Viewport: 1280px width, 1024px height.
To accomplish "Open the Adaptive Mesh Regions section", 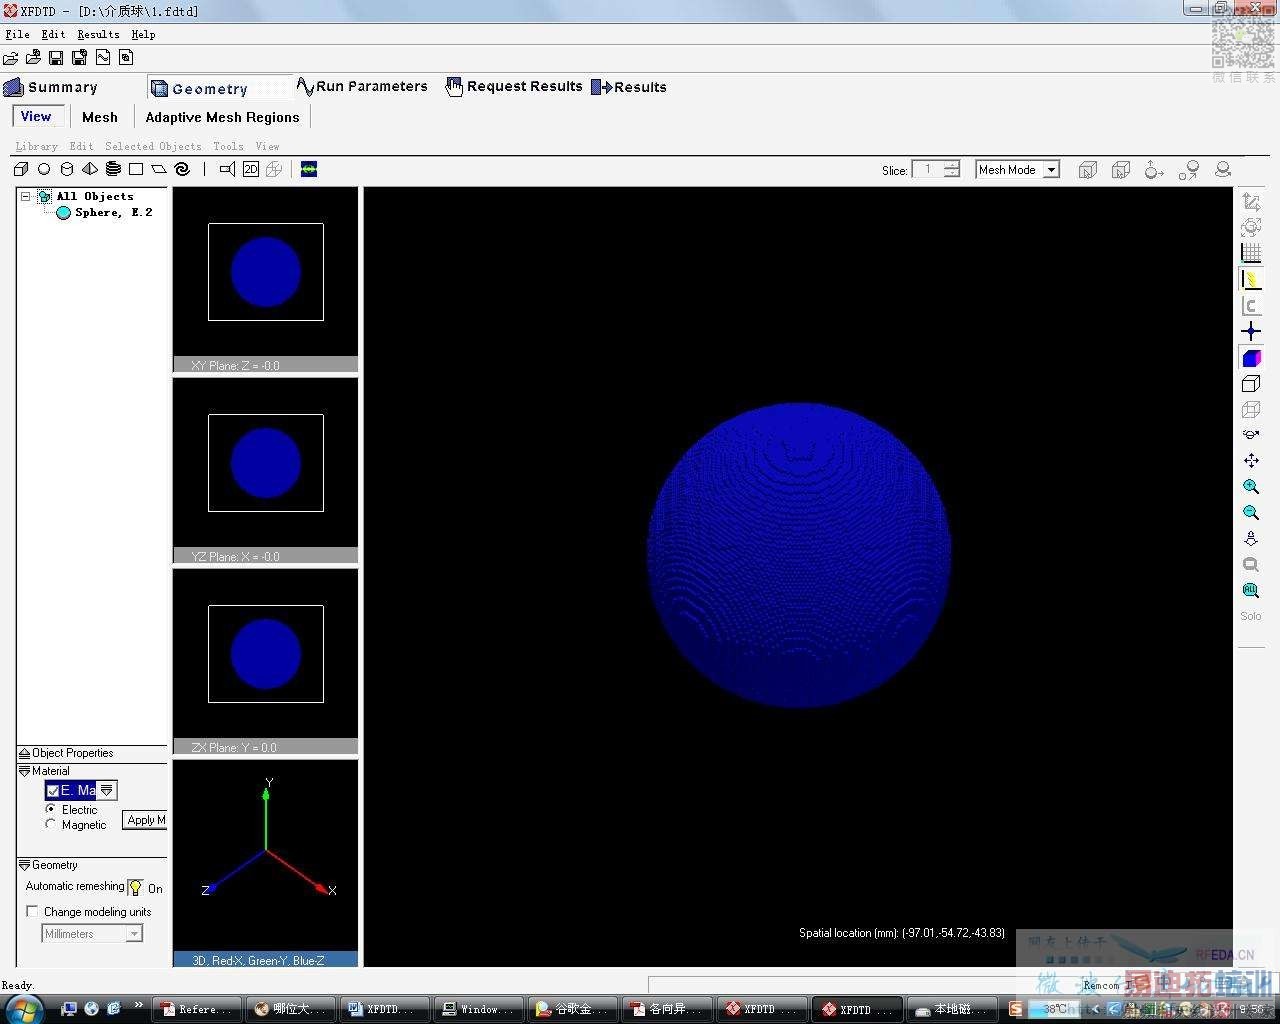I will tap(222, 117).
